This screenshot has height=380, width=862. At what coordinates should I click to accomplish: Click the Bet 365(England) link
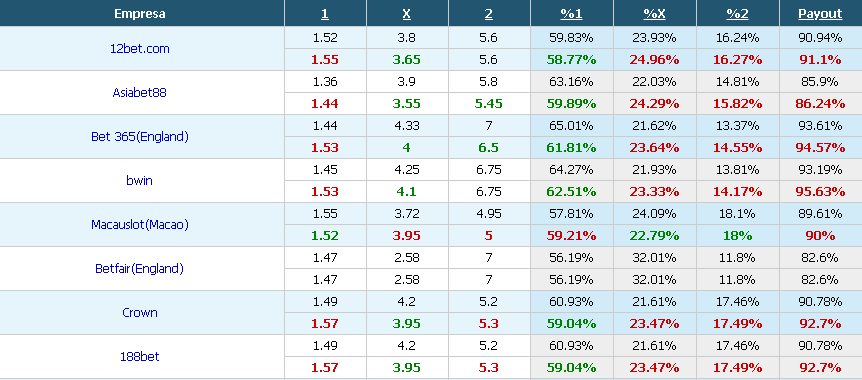tap(140, 136)
